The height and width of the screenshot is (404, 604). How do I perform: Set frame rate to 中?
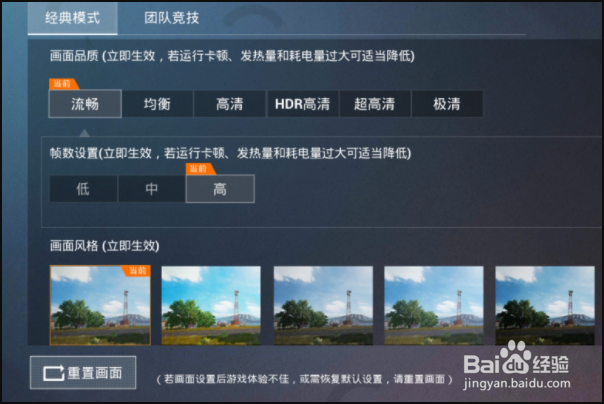pyautogui.click(x=151, y=189)
